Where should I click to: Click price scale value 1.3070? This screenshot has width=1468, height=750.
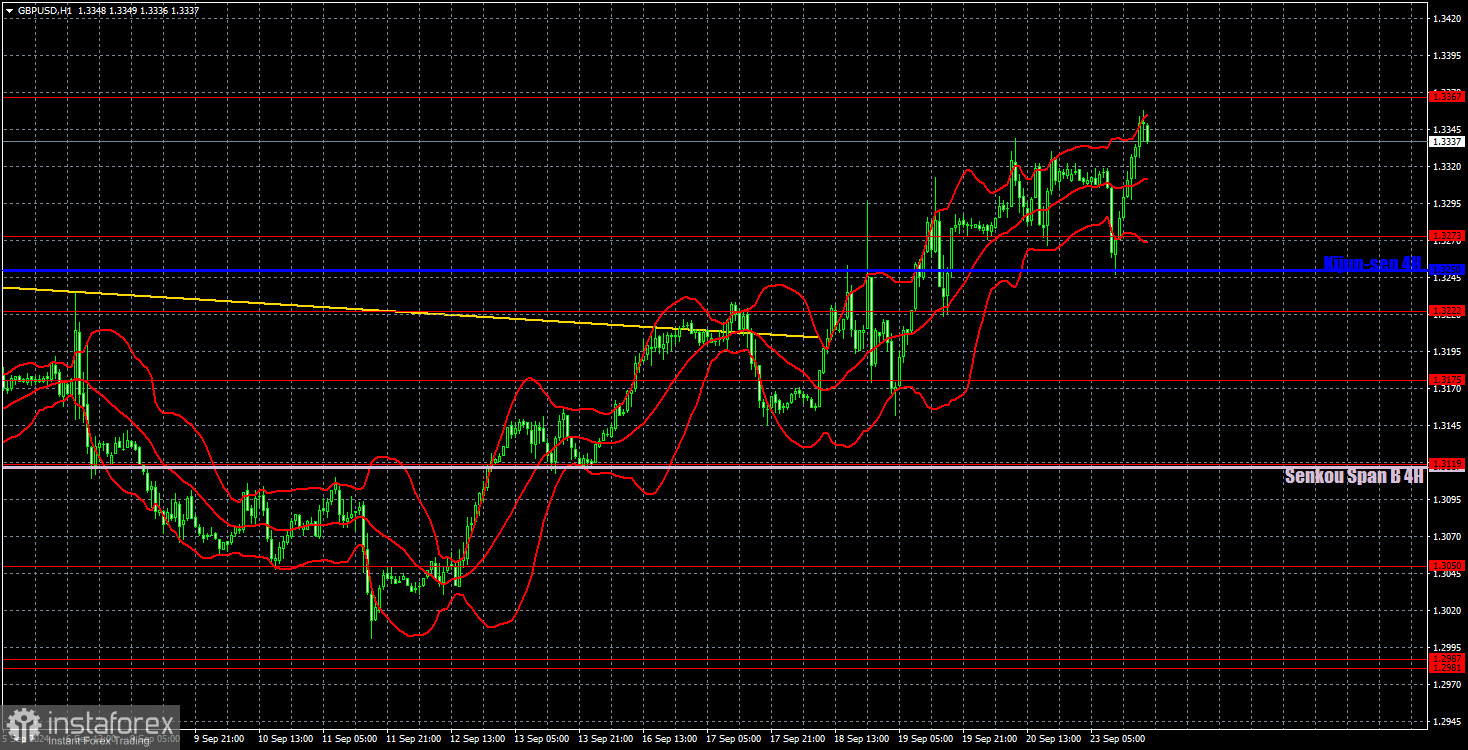tap(1447, 537)
